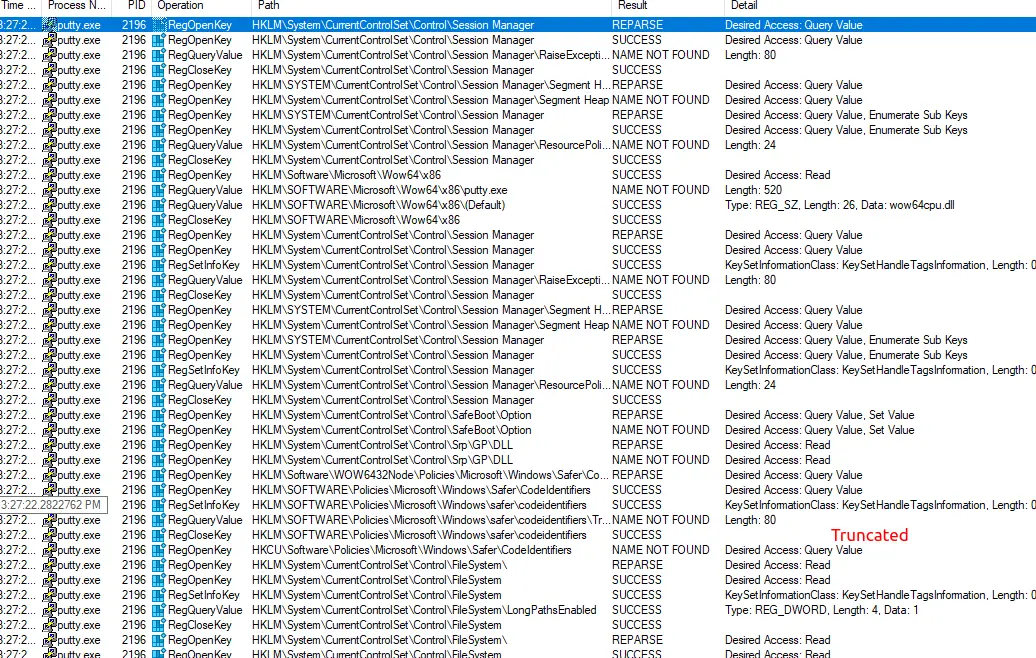This screenshot has width=1036, height=658.
Task: Click the registry icon in the WOW6432Node Policies row
Action: pos(159,476)
